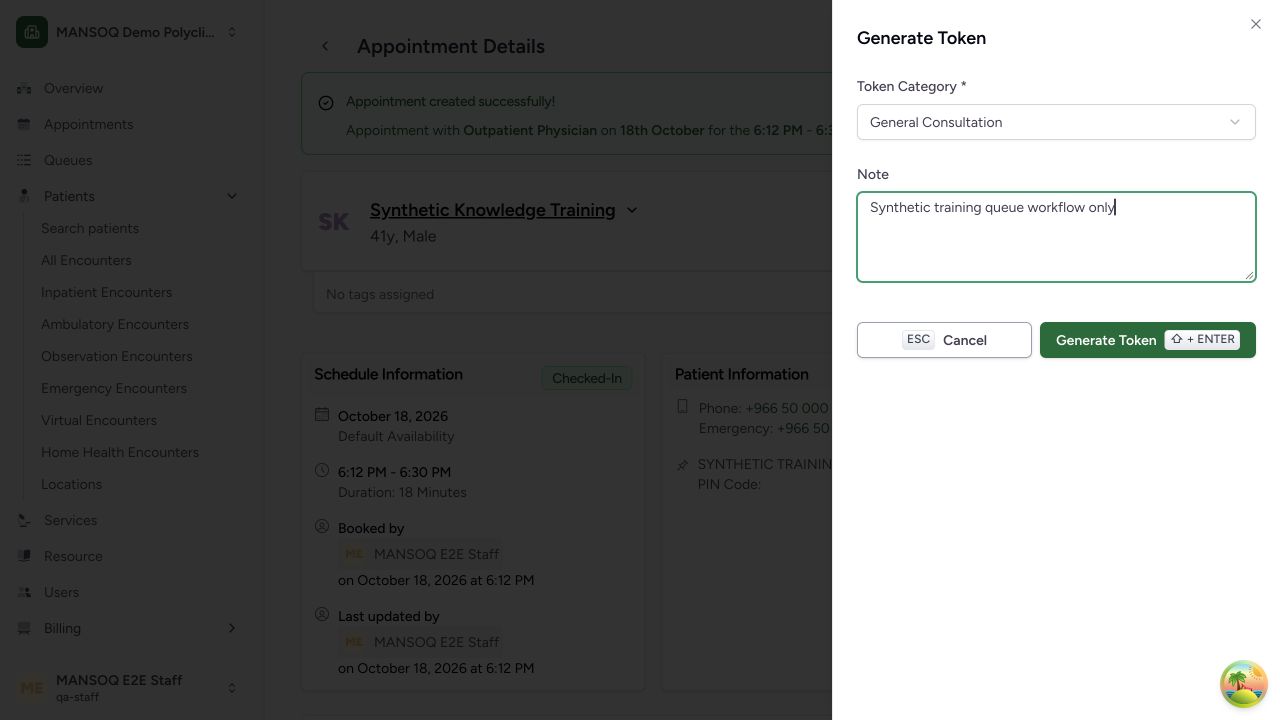Open Services in sidebar
The height and width of the screenshot is (720, 1280).
pos(70,520)
